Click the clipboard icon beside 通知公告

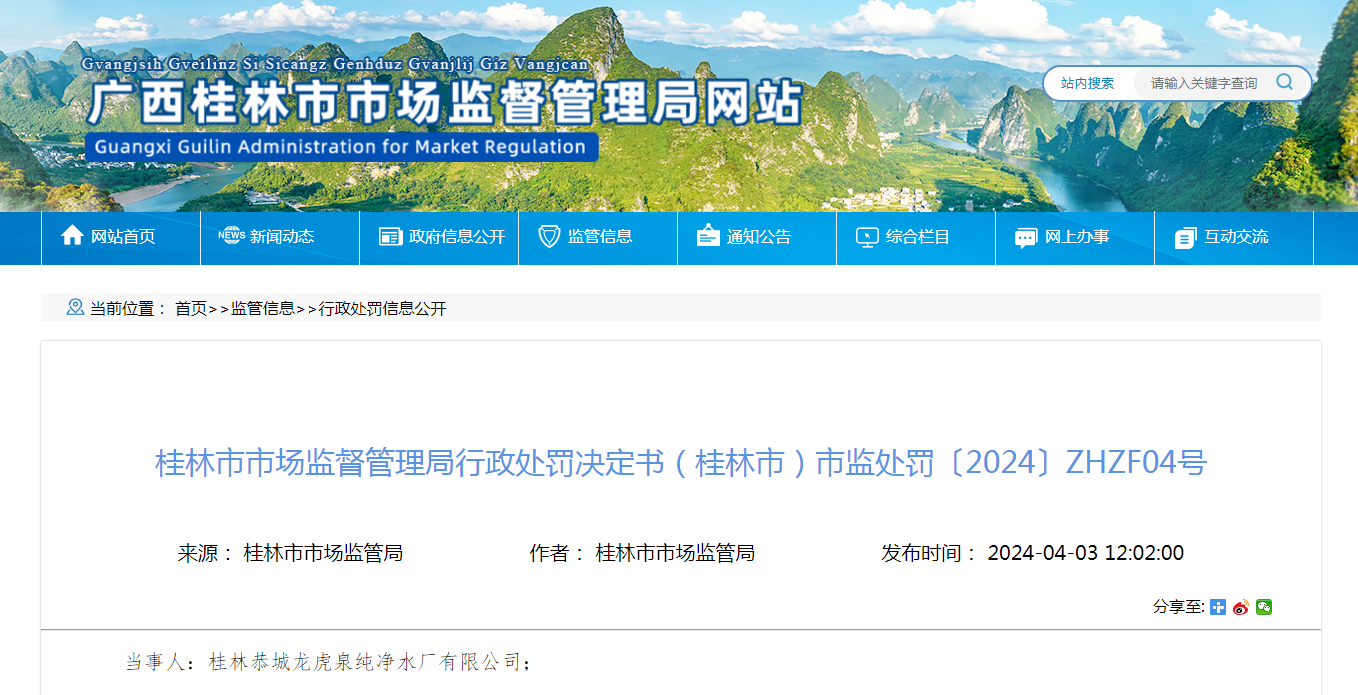pos(708,236)
